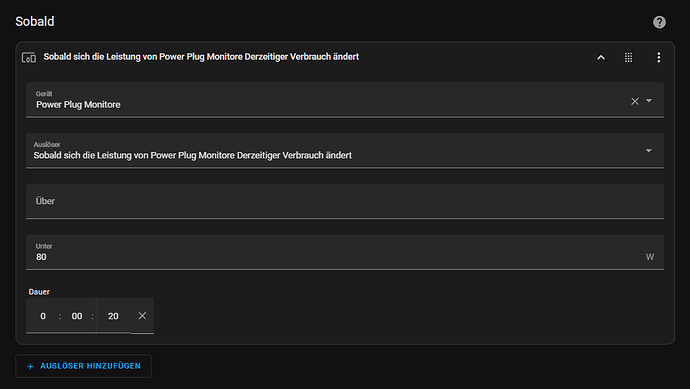This screenshot has width=690, height=389.
Task: Click the trigger card title text
Action: 201,57
